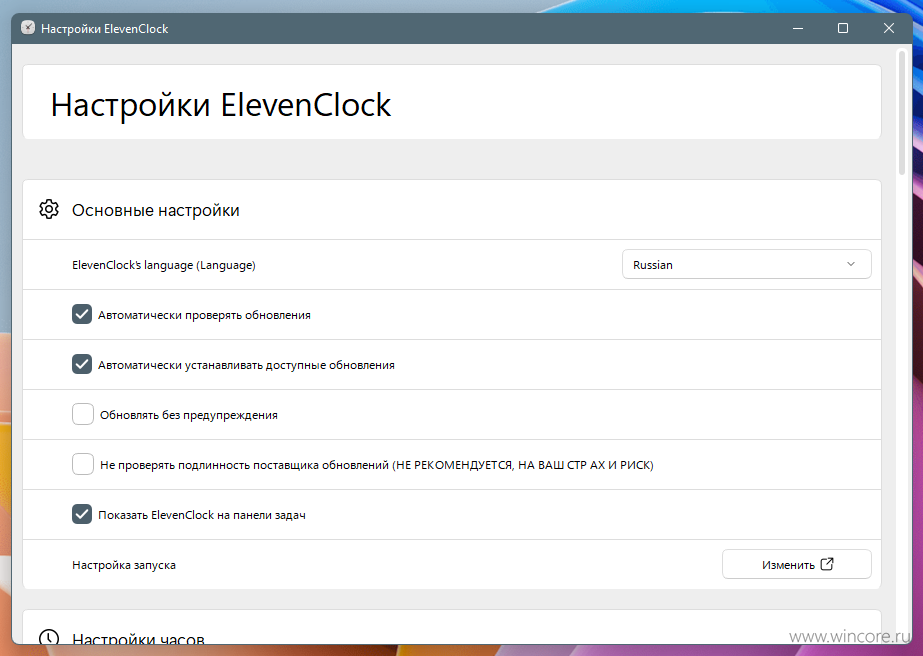
Task: Click the vertical scrollbar thumb
Action: pos(901,112)
